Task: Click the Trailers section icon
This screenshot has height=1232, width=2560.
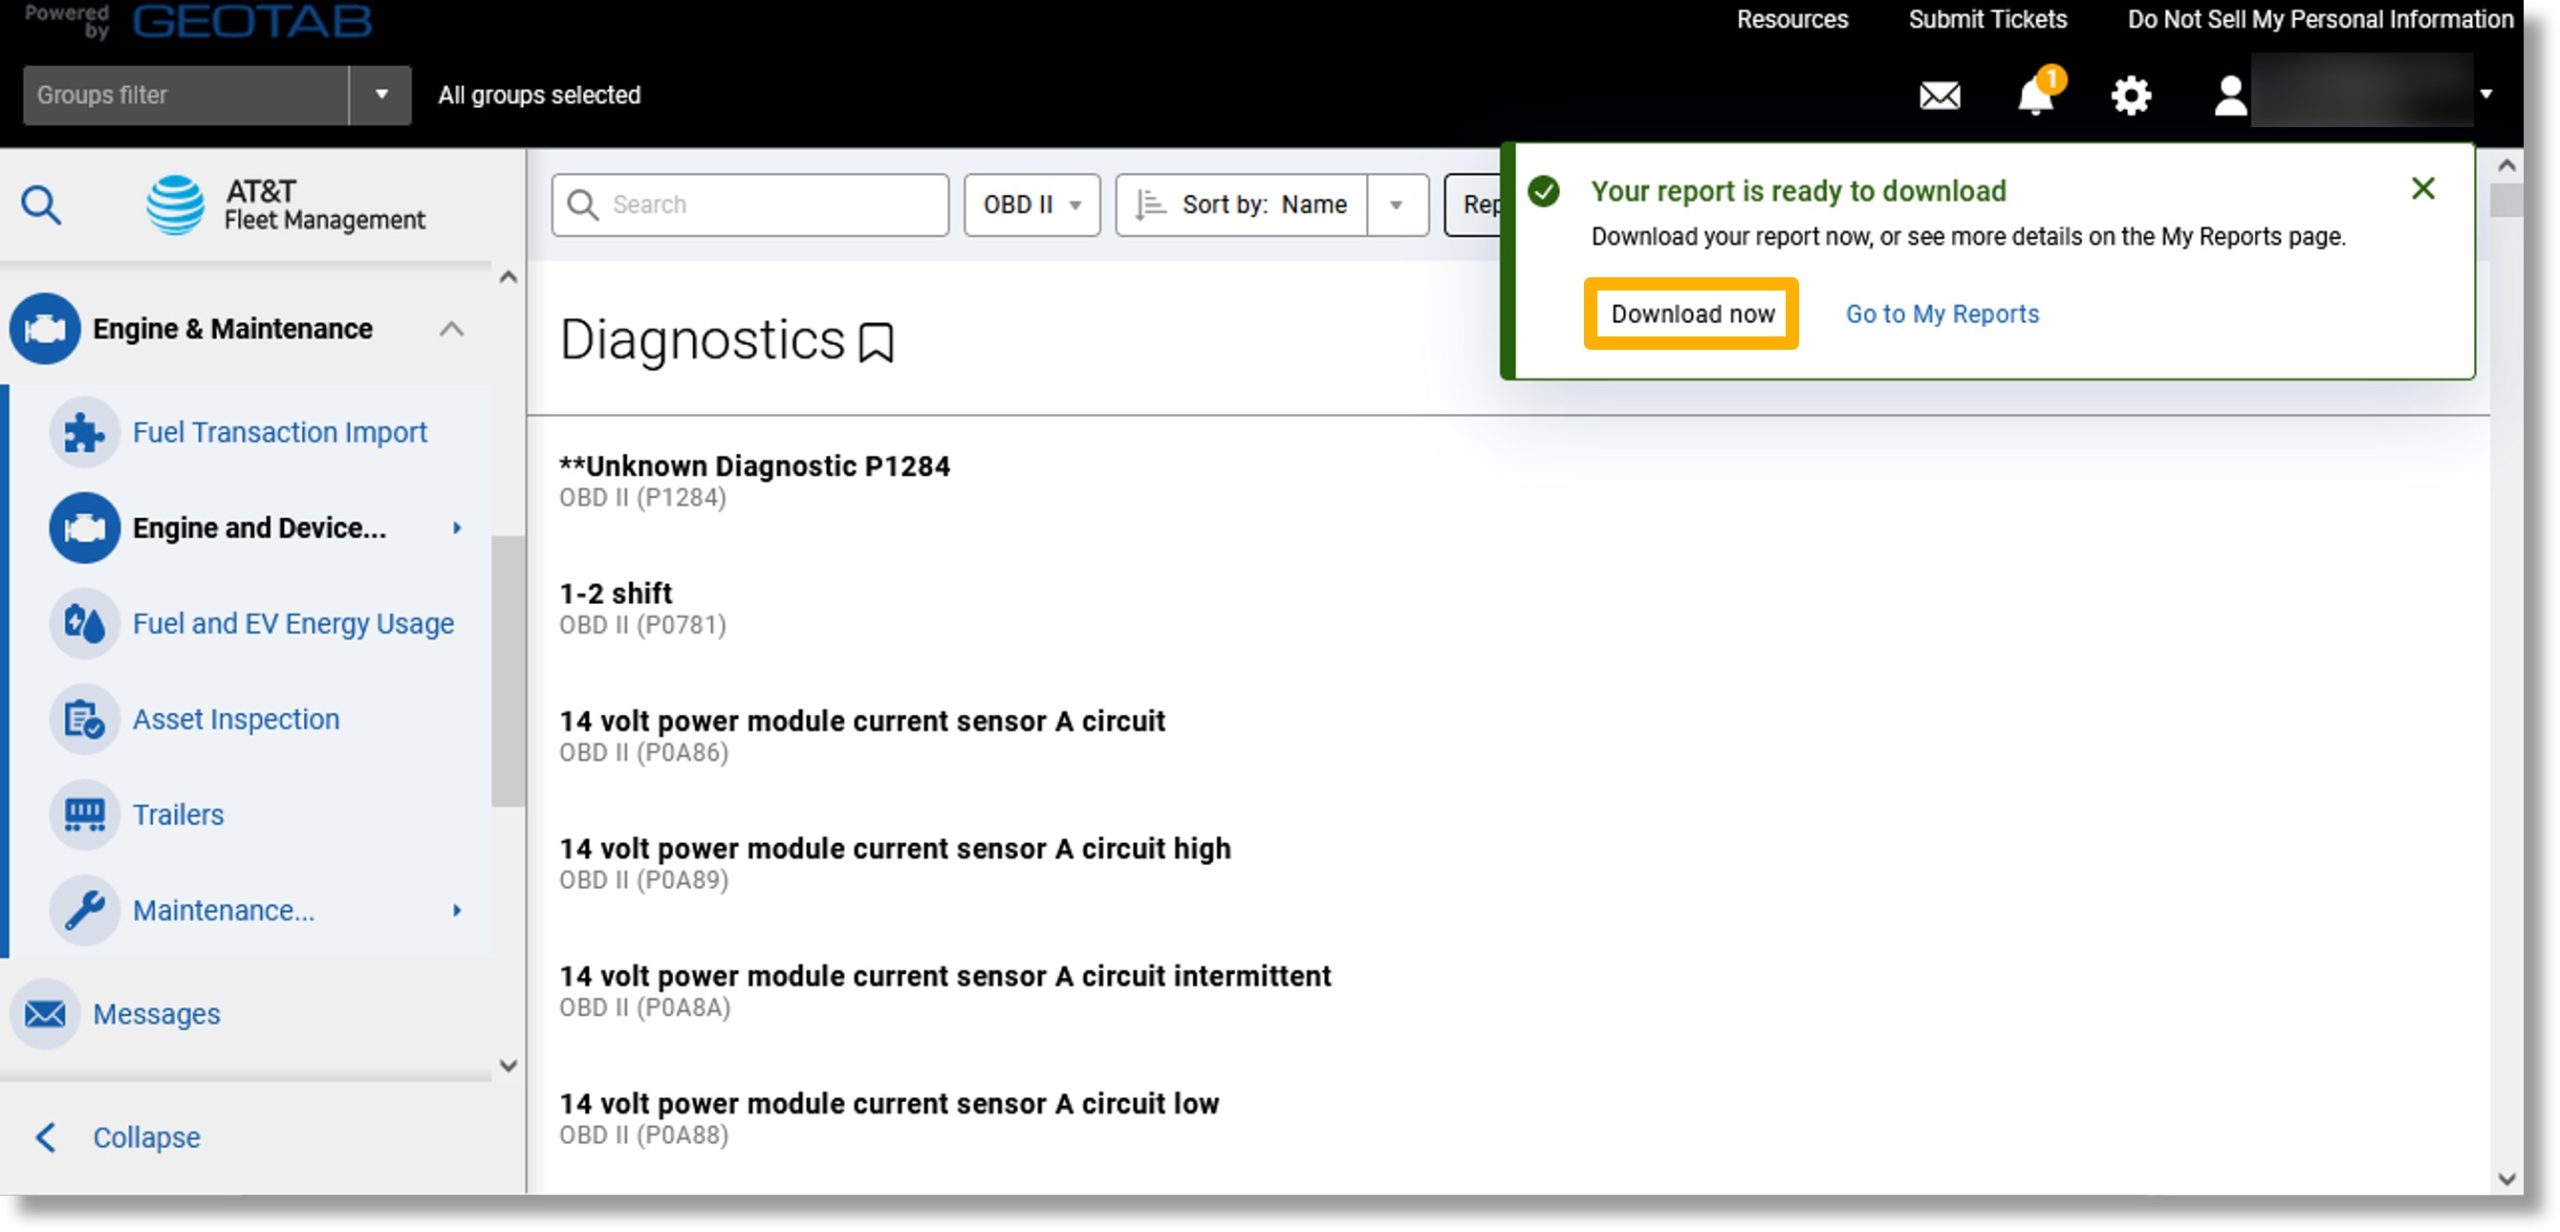Action: 85,814
